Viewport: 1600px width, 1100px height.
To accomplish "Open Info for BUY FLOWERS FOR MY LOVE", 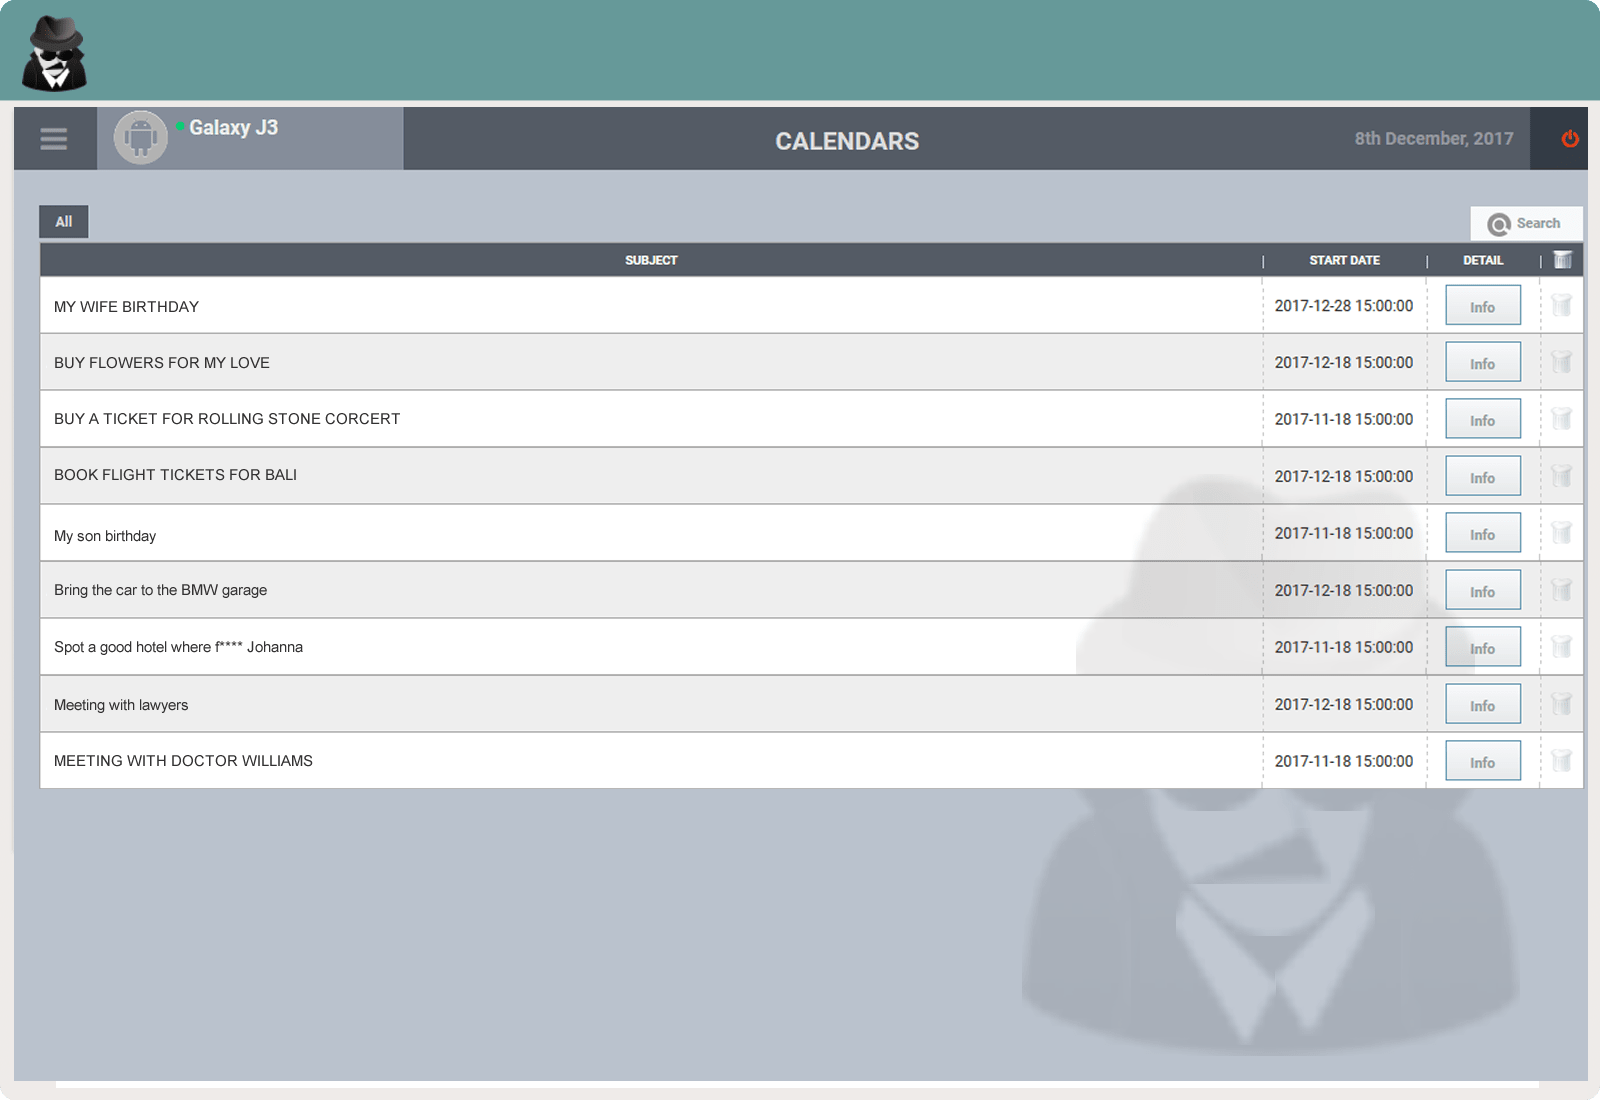I will (1482, 363).
